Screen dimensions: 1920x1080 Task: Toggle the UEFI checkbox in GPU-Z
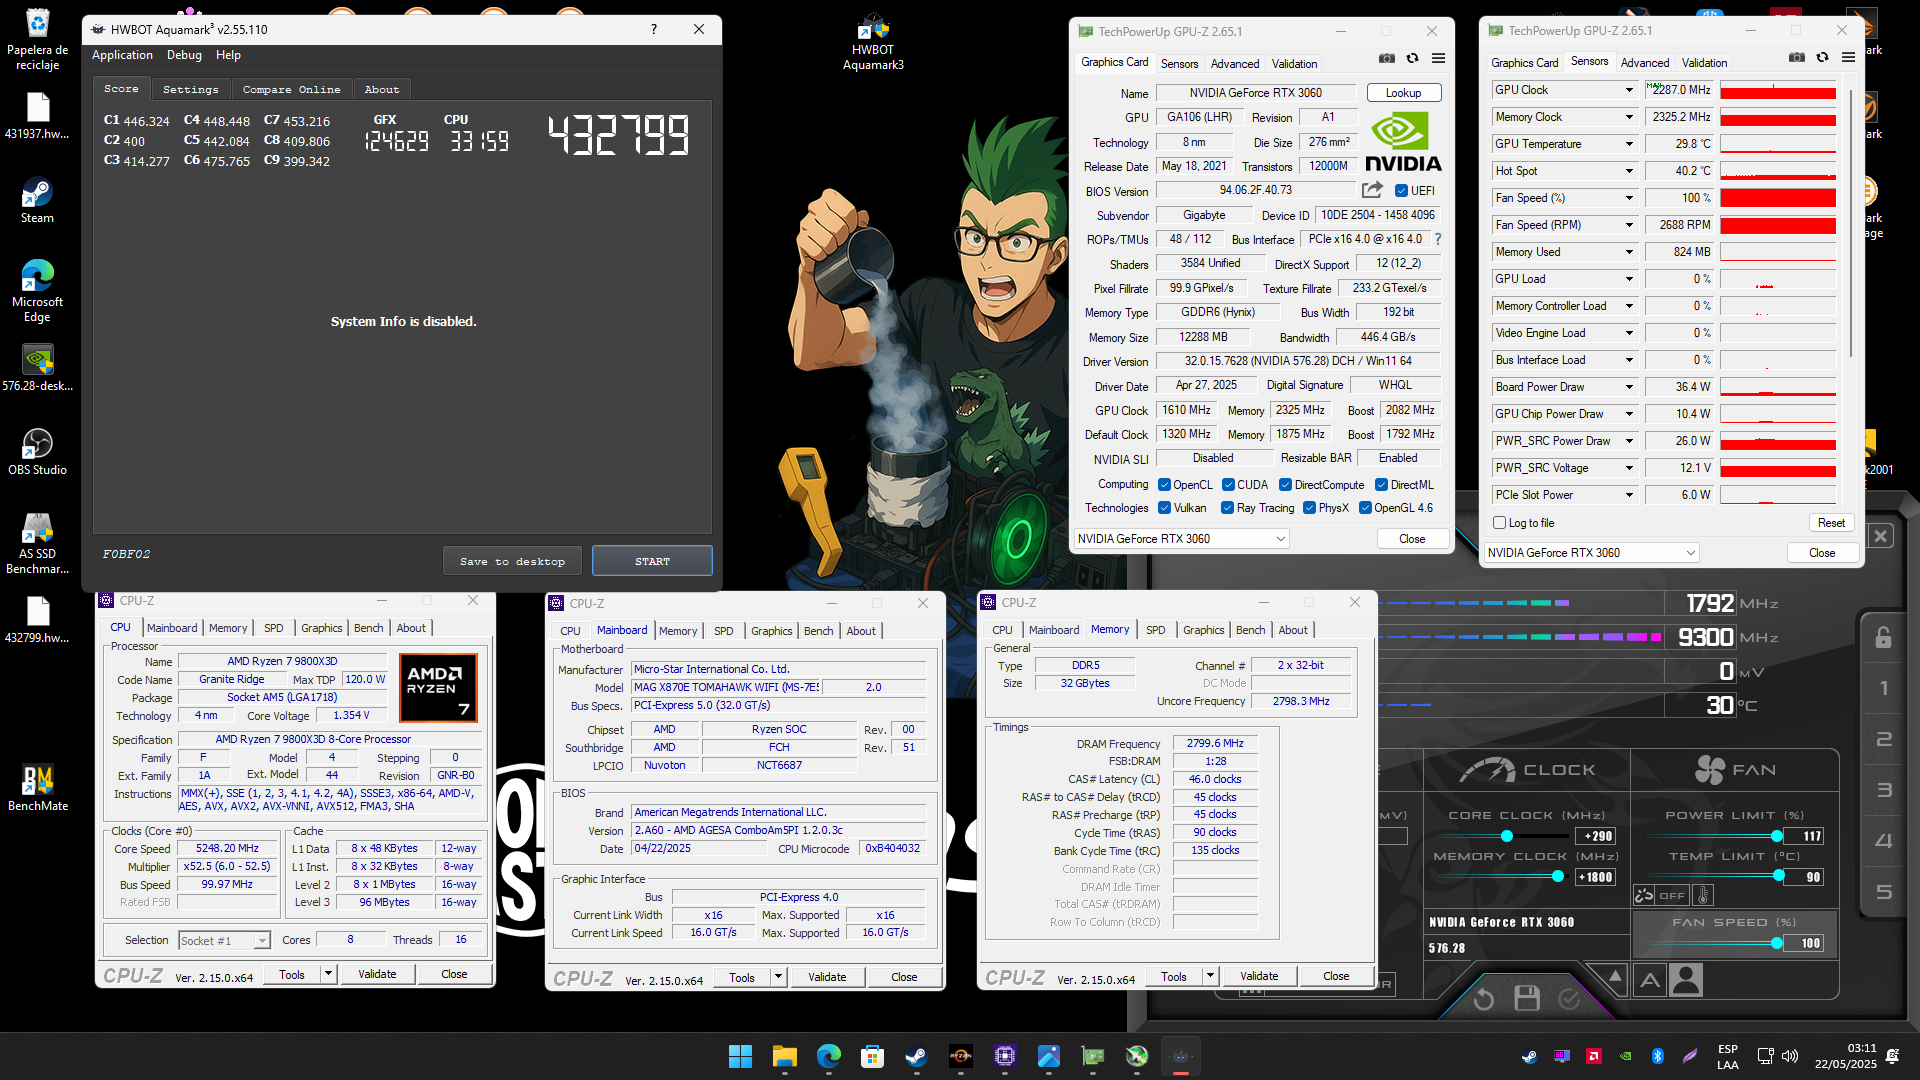click(x=1401, y=190)
